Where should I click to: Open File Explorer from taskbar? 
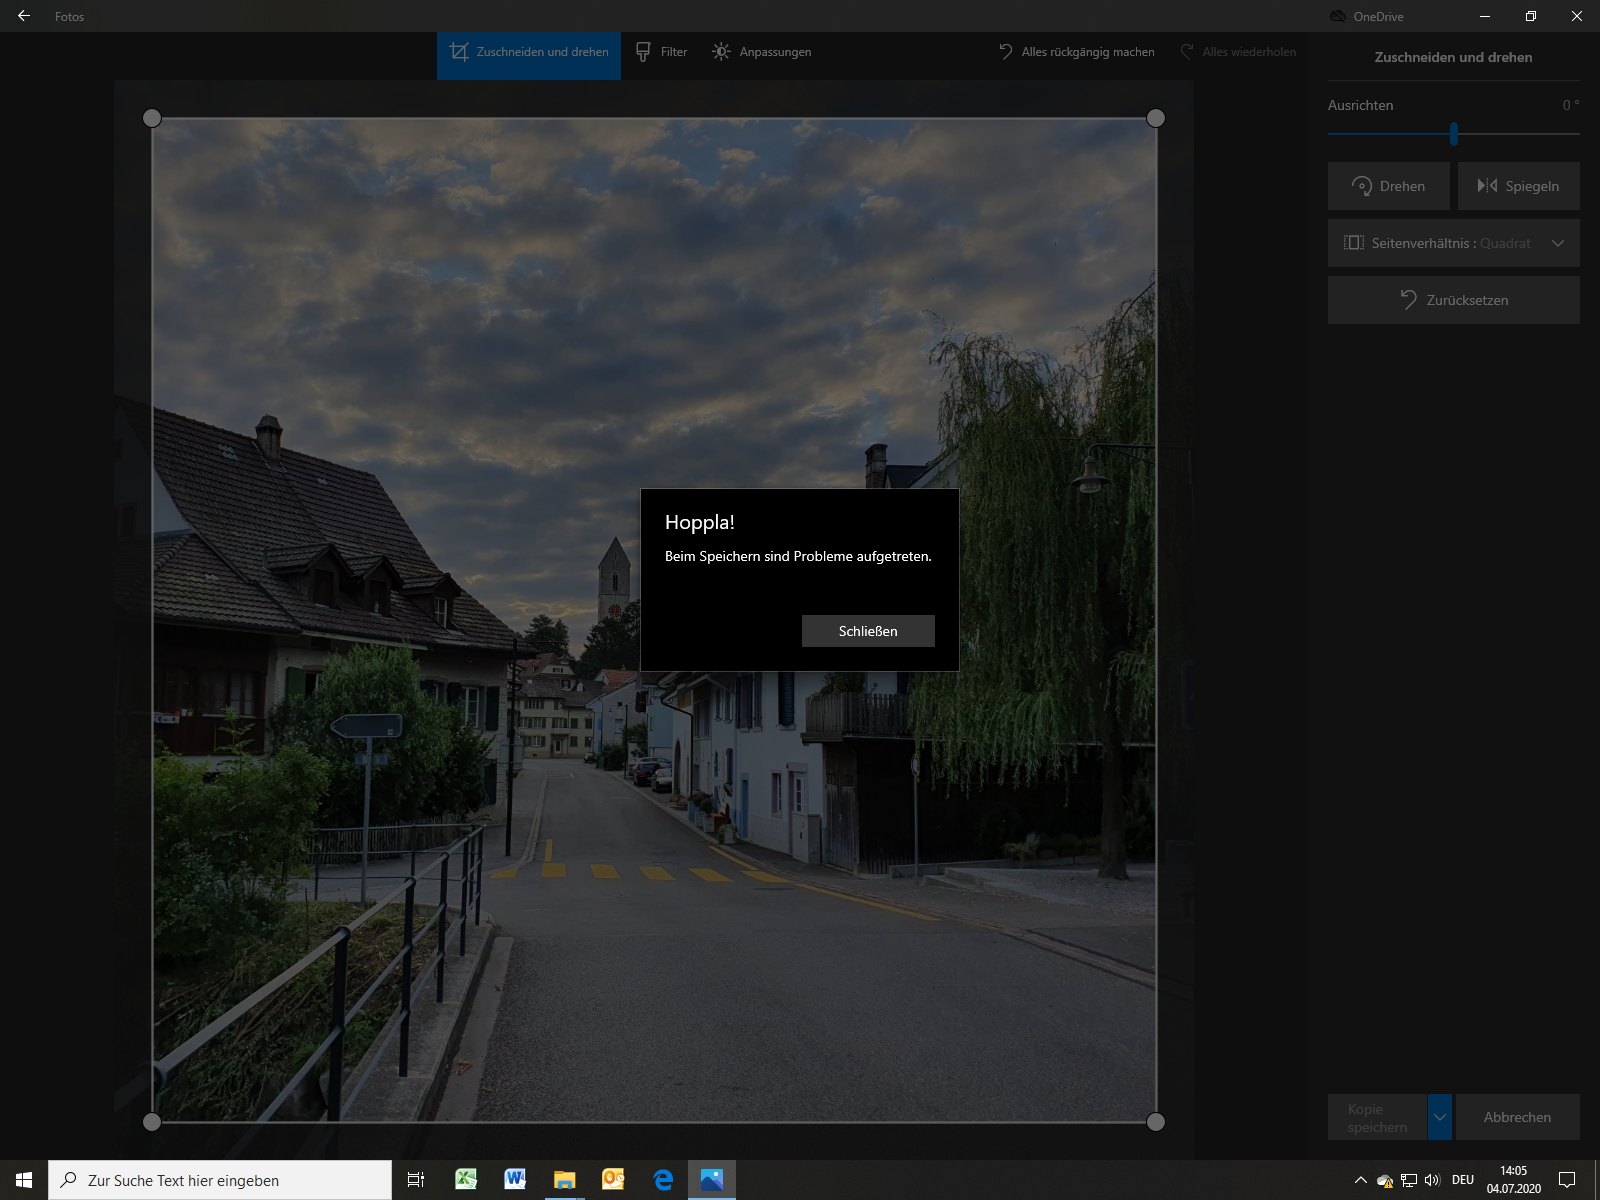(565, 1180)
